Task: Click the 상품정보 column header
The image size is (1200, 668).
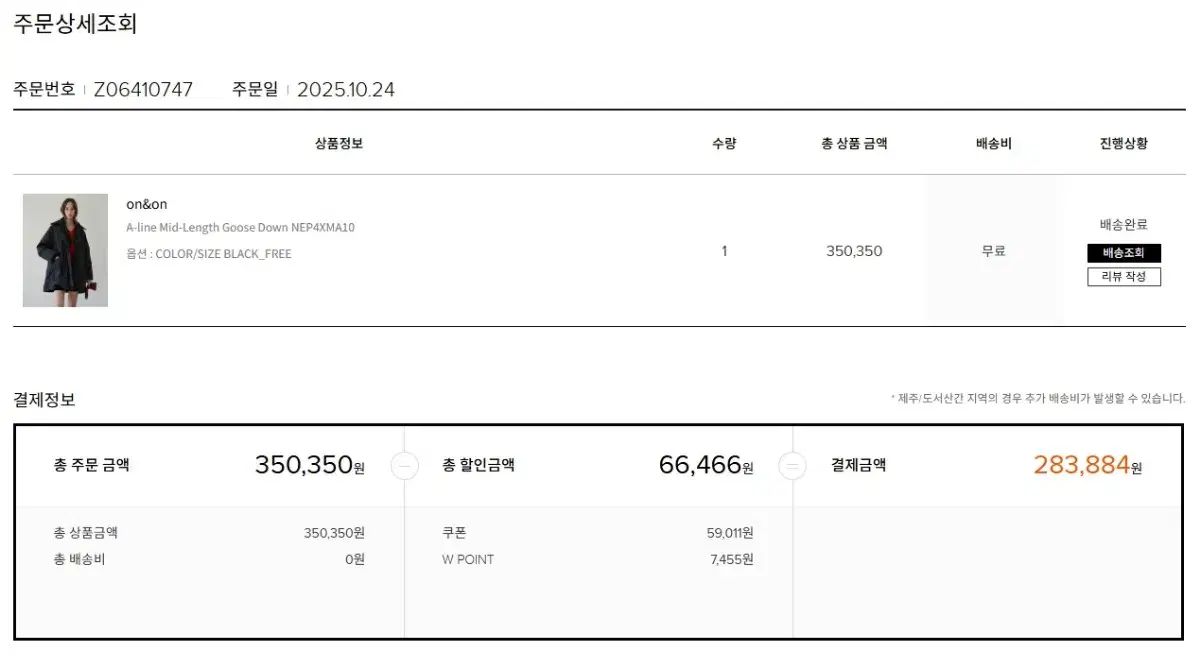Action: [339, 143]
